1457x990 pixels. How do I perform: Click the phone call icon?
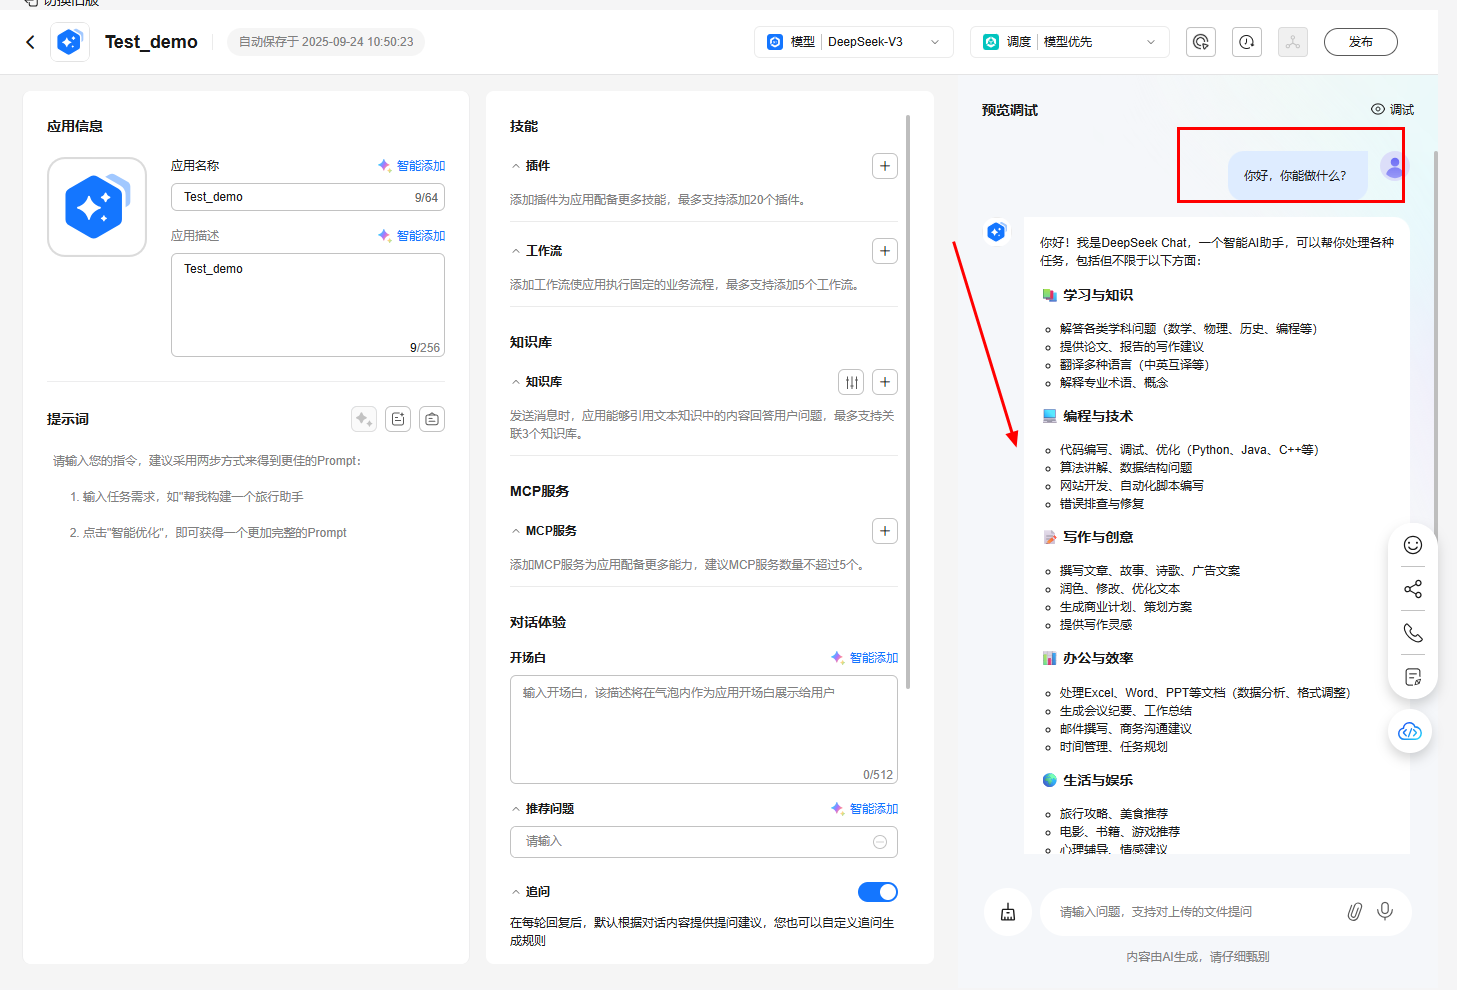tap(1412, 633)
